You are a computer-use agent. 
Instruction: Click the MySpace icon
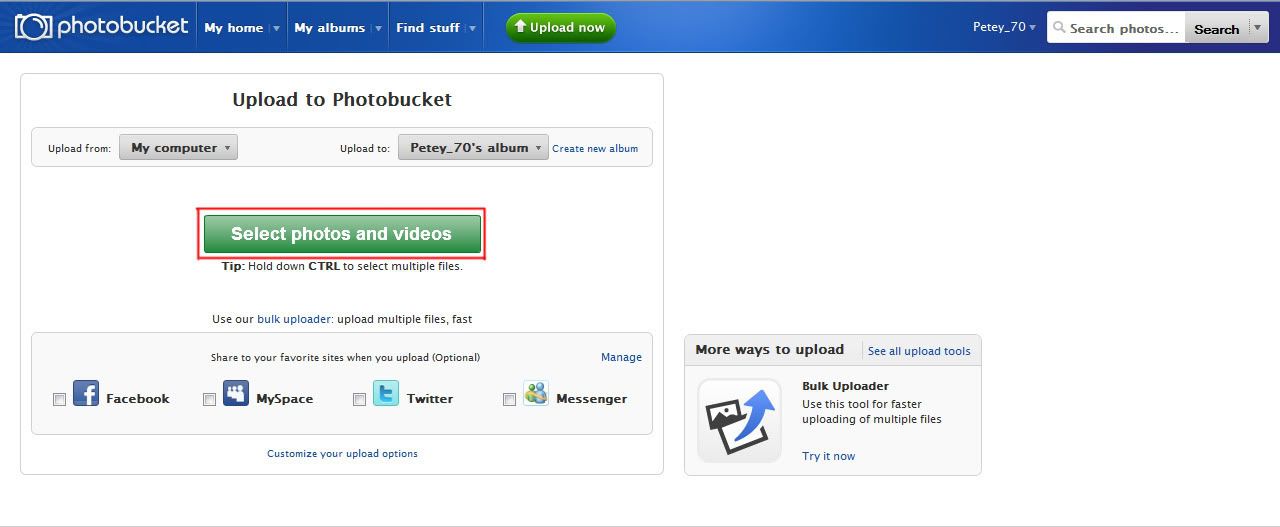[x=236, y=393]
